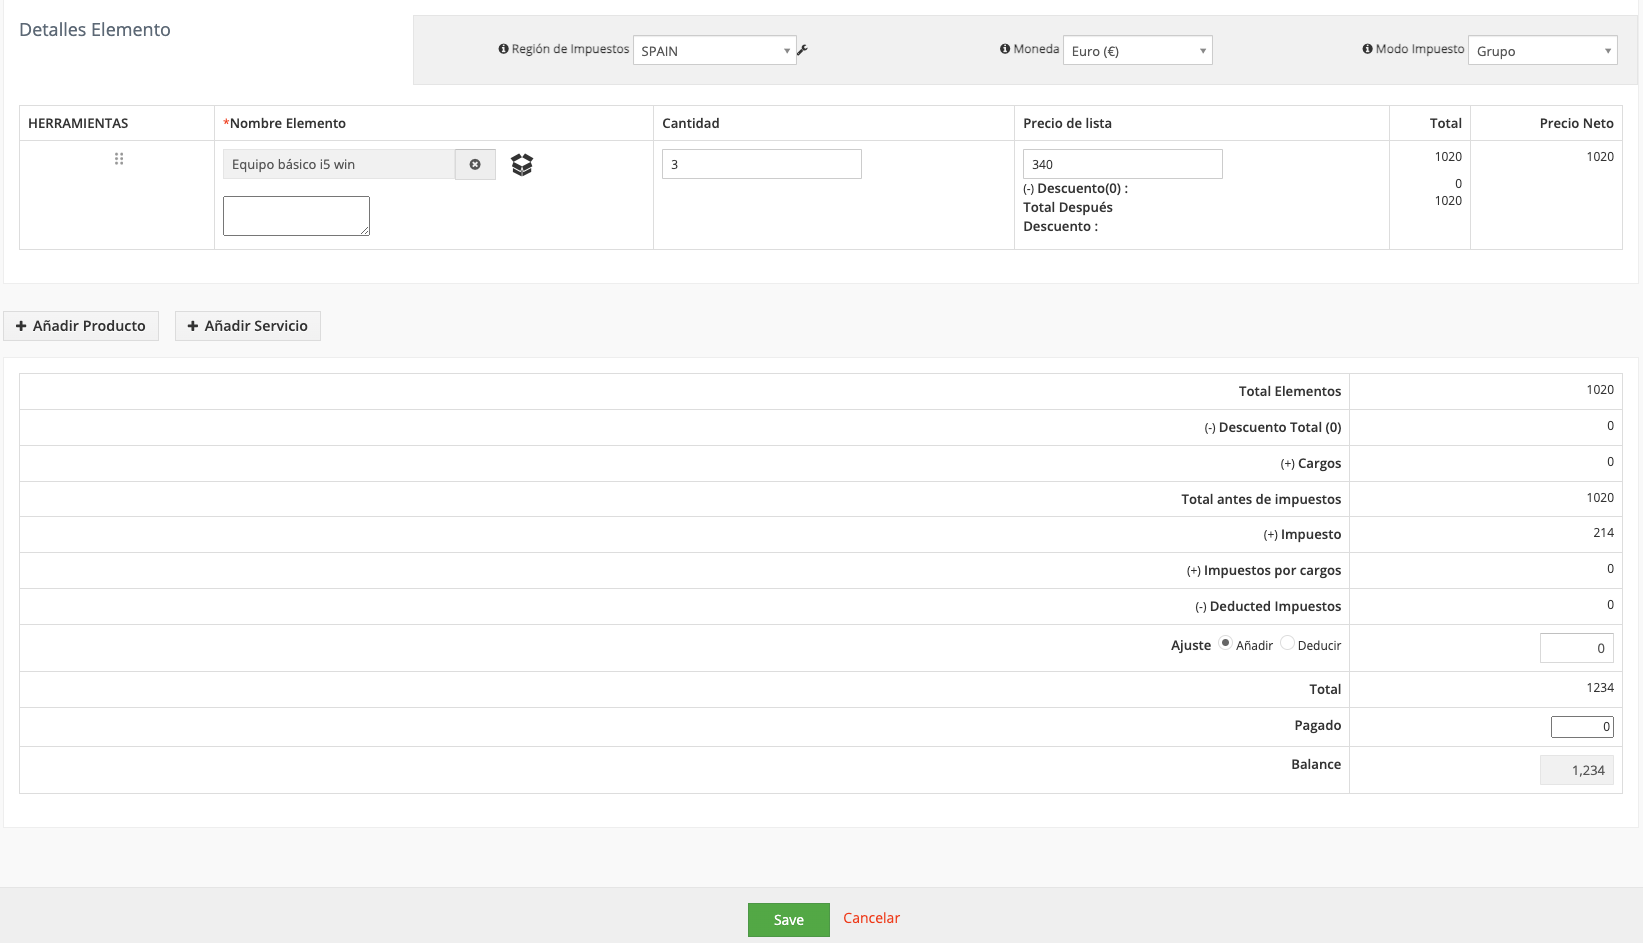Click the Pagado amount input
The image size is (1643, 943).
[x=1581, y=727]
